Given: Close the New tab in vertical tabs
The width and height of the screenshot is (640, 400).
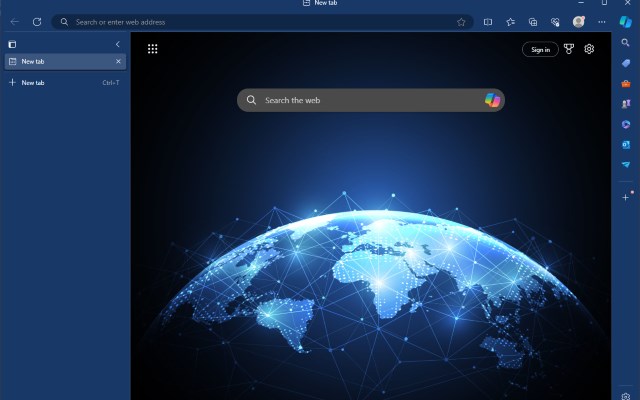Looking at the screenshot, I should [118, 61].
